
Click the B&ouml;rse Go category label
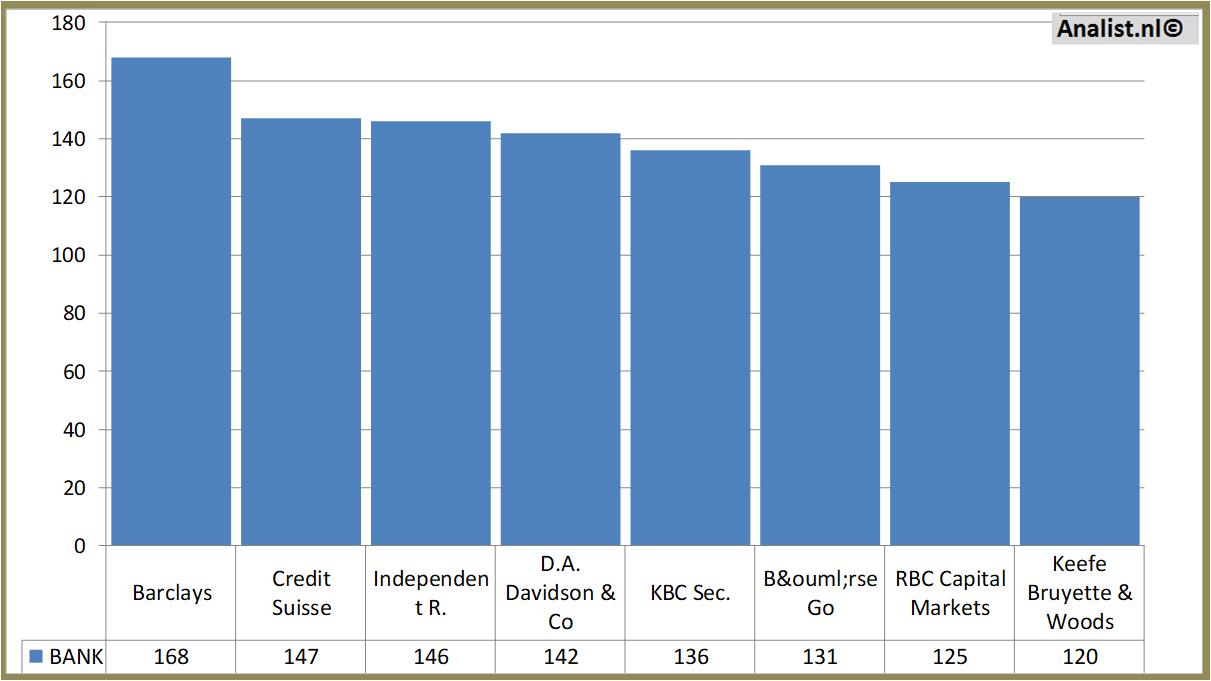[820, 593]
